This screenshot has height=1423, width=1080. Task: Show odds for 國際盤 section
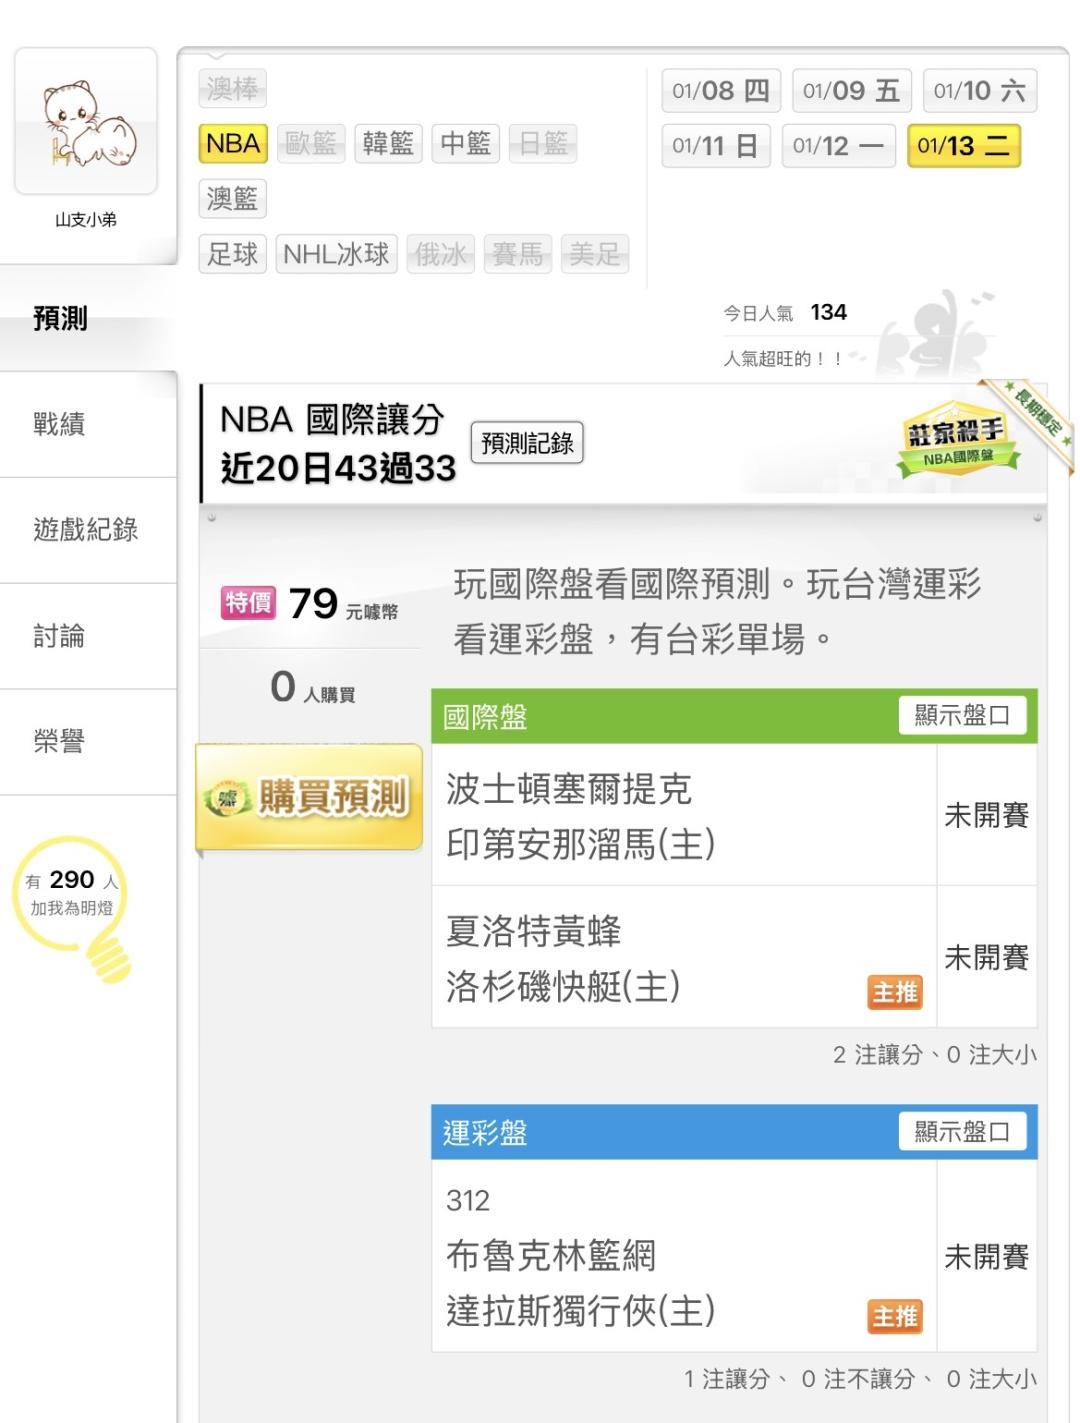coord(962,716)
